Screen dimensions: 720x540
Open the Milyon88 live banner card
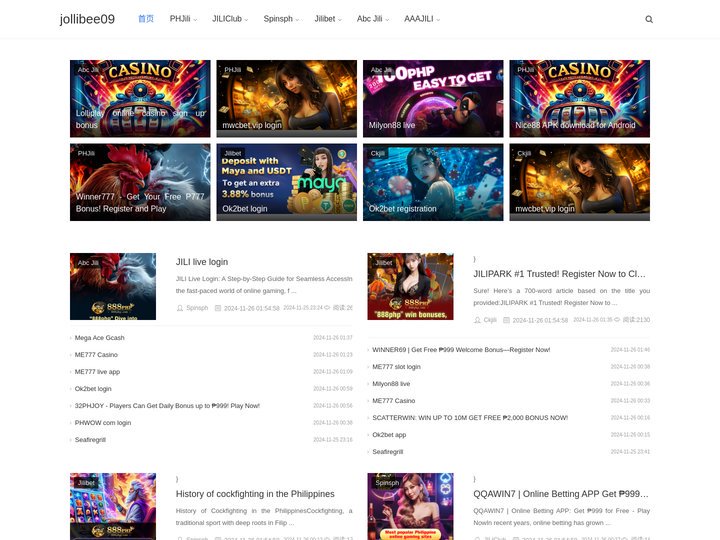click(433, 99)
